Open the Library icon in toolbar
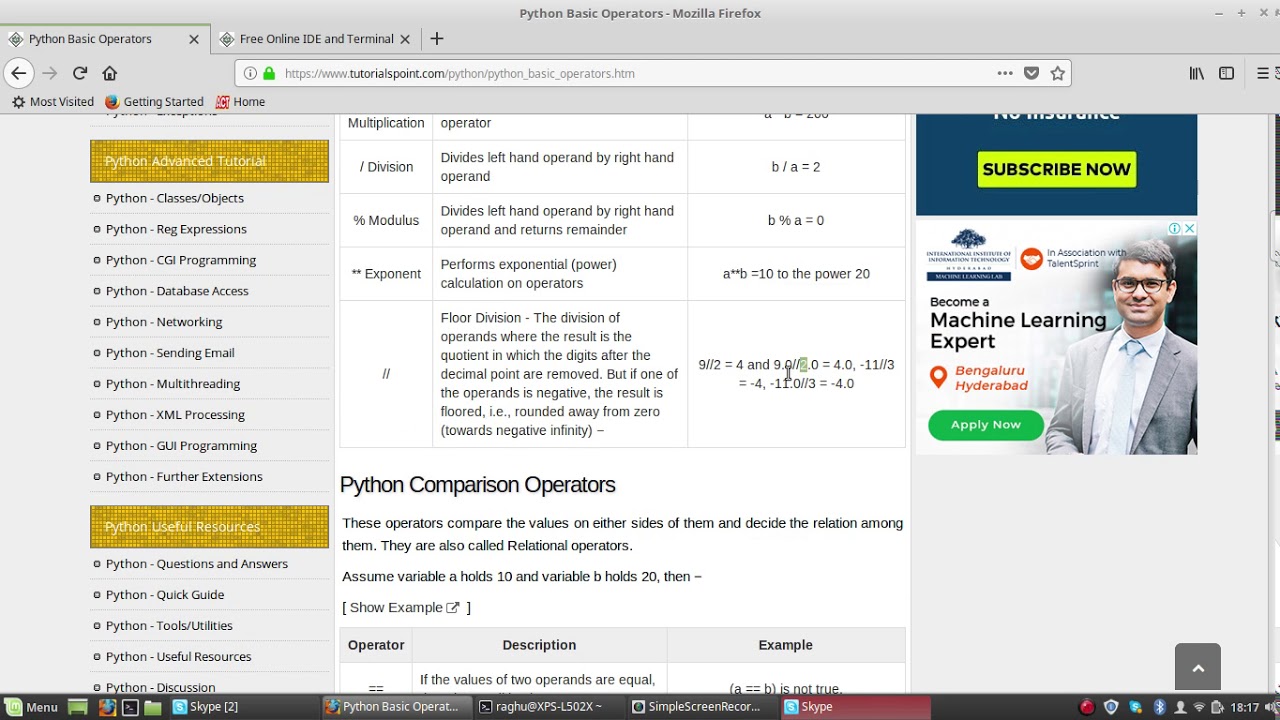The image size is (1280, 720). click(x=1197, y=73)
